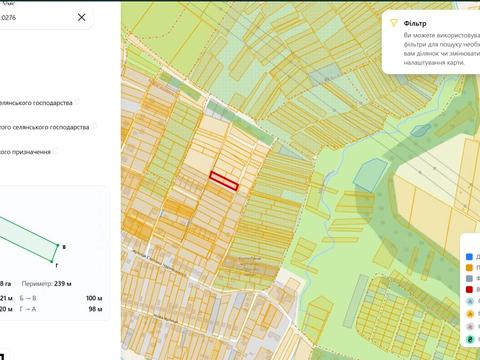Click info icon beside 'ого селянського господарства' line
This screenshot has height=360, width=480.
tap(94, 125)
